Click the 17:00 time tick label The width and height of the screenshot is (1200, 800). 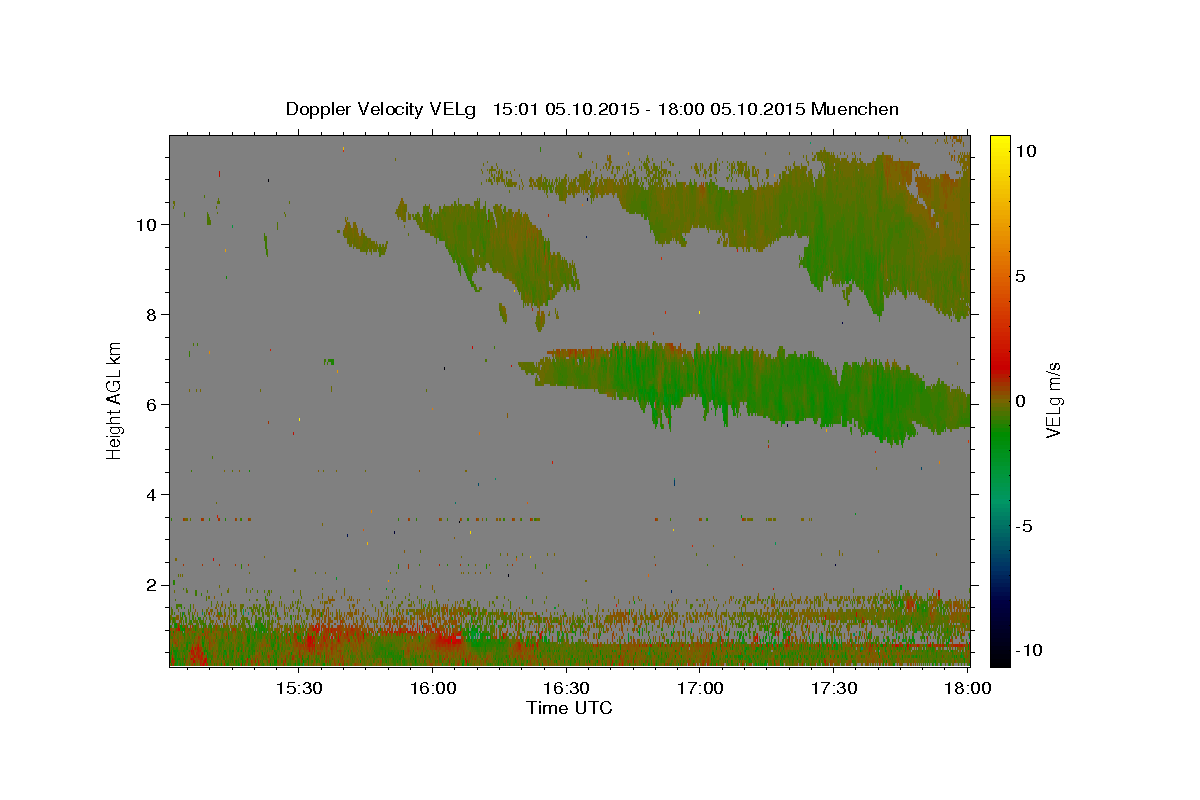click(x=700, y=688)
